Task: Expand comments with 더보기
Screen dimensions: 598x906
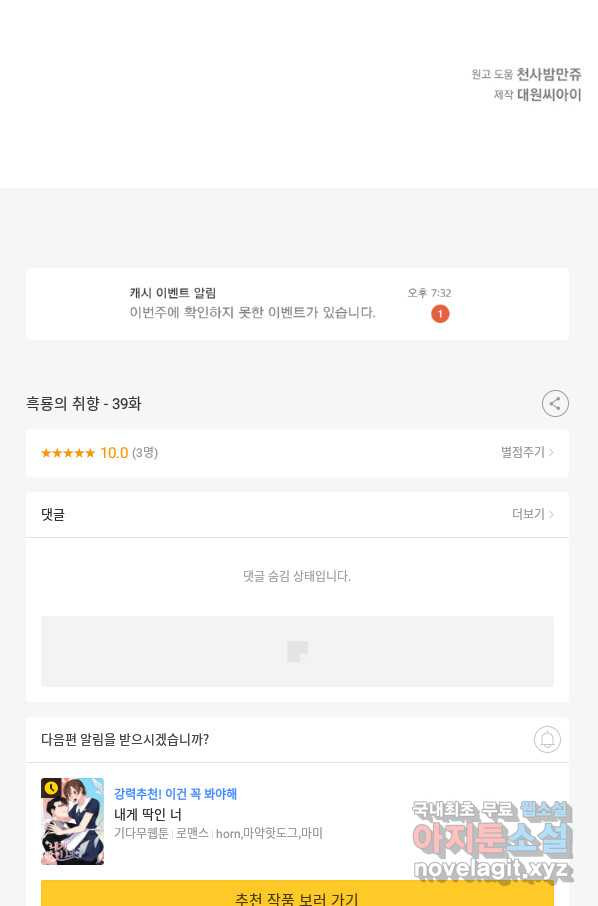Action: [528, 514]
